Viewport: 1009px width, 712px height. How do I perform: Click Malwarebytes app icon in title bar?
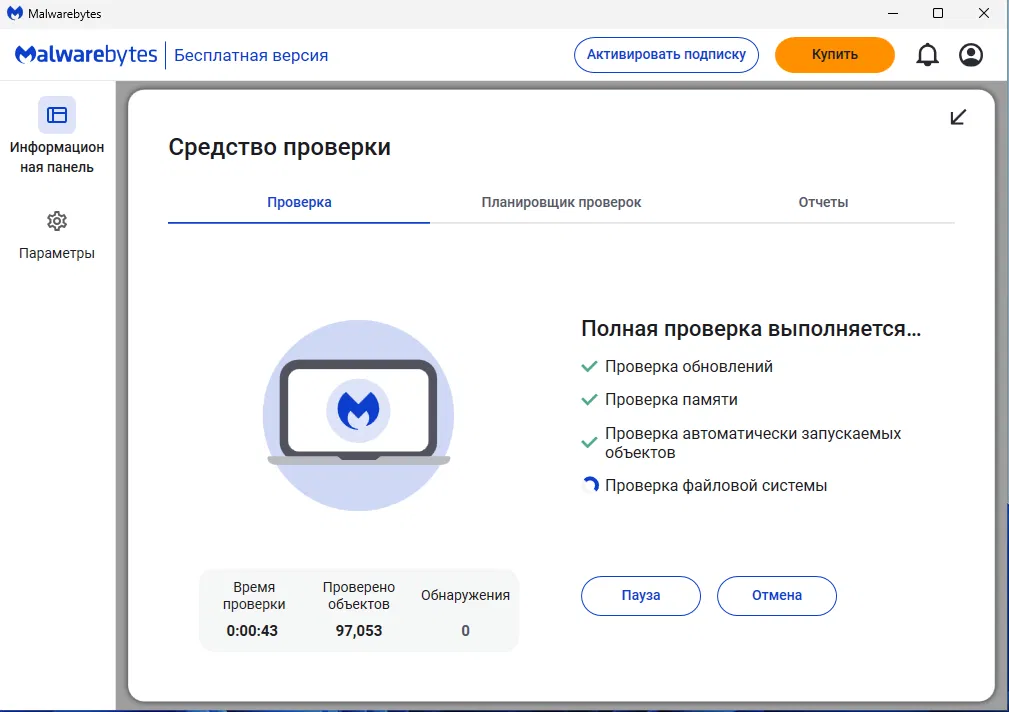coord(14,14)
